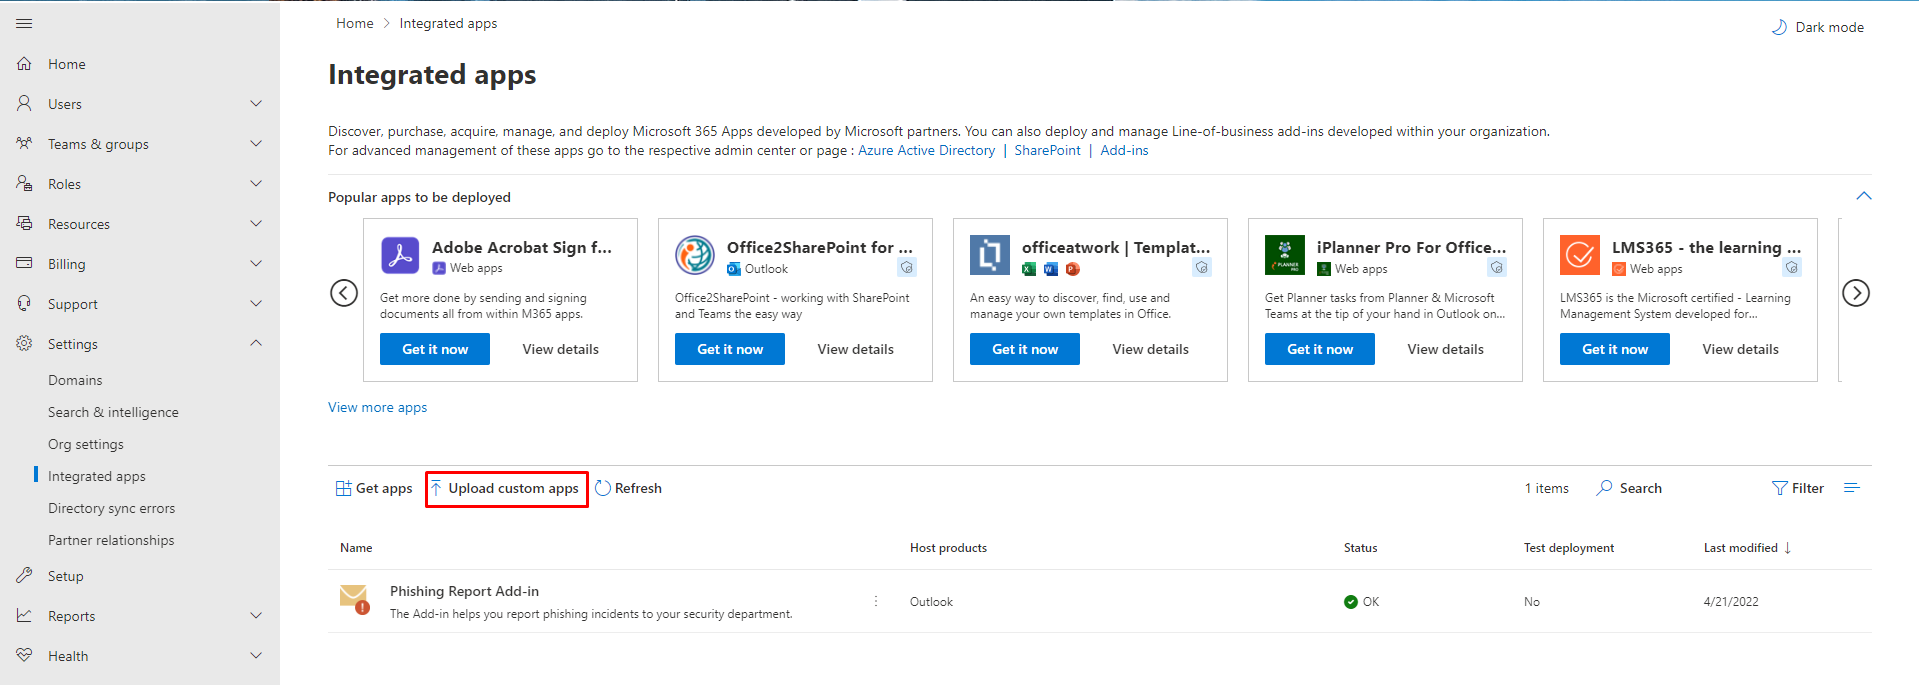The height and width of the screenshot is (685, 1919).
Task: Click Get it now for Adobe Acrobat Sign
Action: pyautogui.click(x=435, y=349)
